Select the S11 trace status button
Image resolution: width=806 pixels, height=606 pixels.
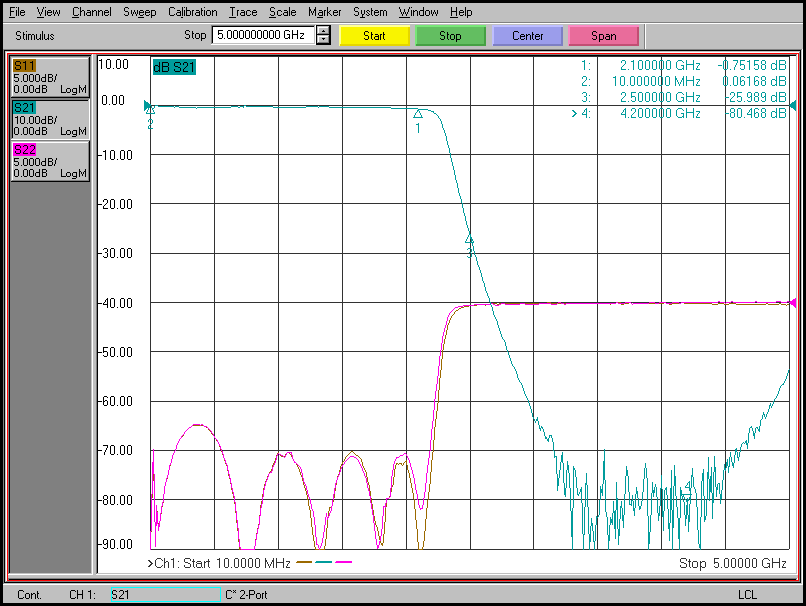tap(50, 77)
